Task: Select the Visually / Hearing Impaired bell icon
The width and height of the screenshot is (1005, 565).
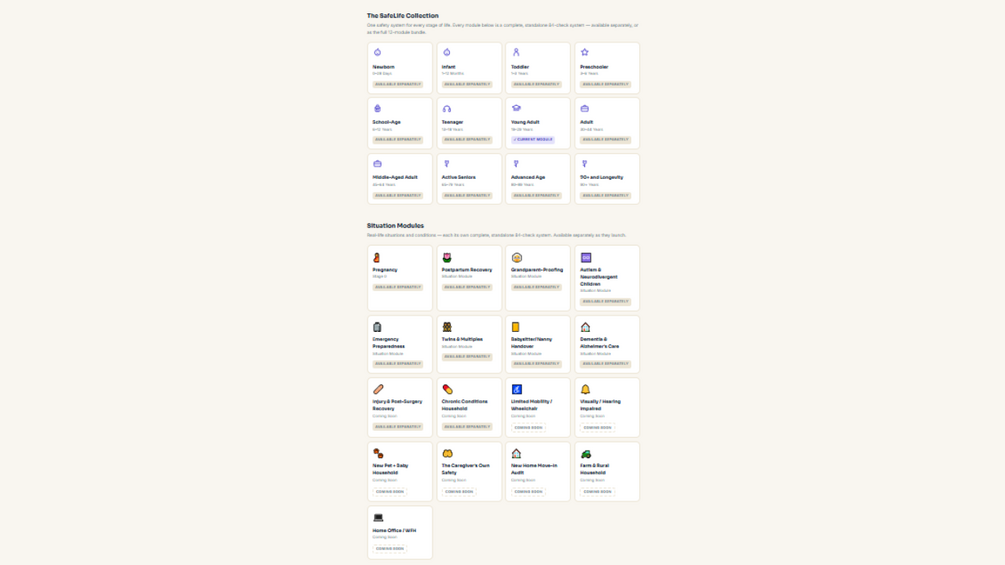Action: [585, 389]
